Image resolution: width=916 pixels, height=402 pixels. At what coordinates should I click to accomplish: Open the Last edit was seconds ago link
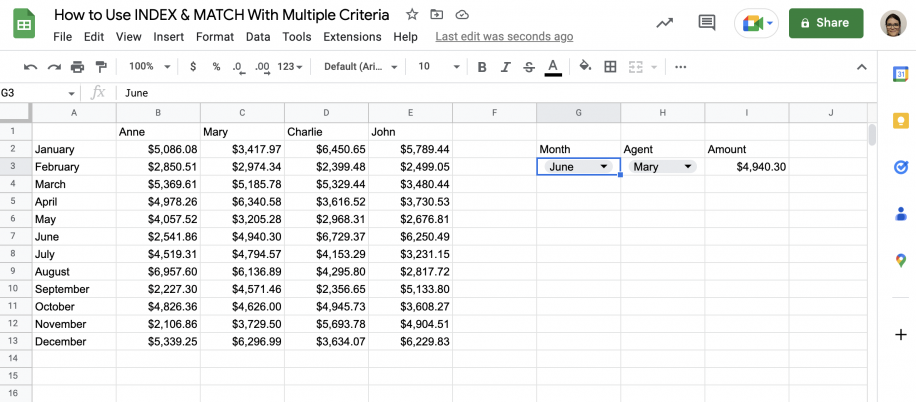pyautogui.click(x=504, y=37)
